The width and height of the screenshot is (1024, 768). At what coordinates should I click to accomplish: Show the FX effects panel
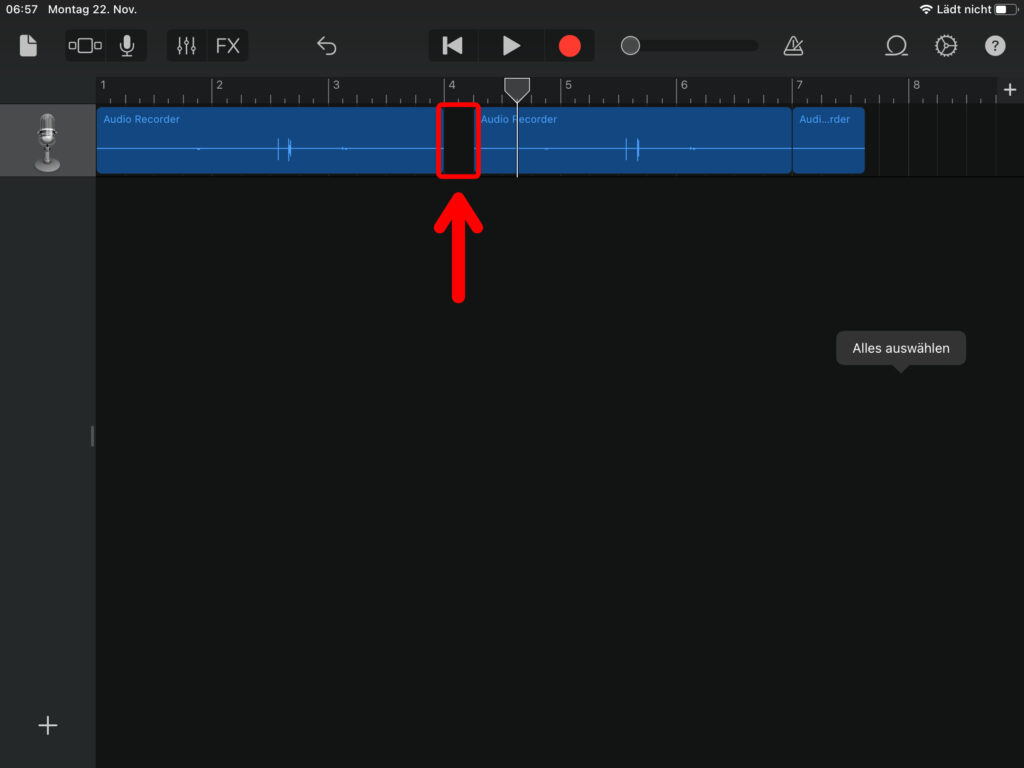pos(228,46)
